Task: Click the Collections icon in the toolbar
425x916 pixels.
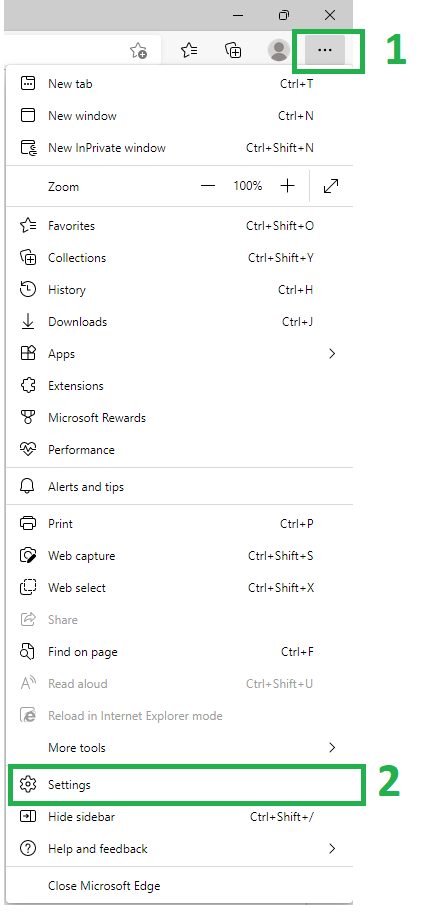Action: click(234, 50)
